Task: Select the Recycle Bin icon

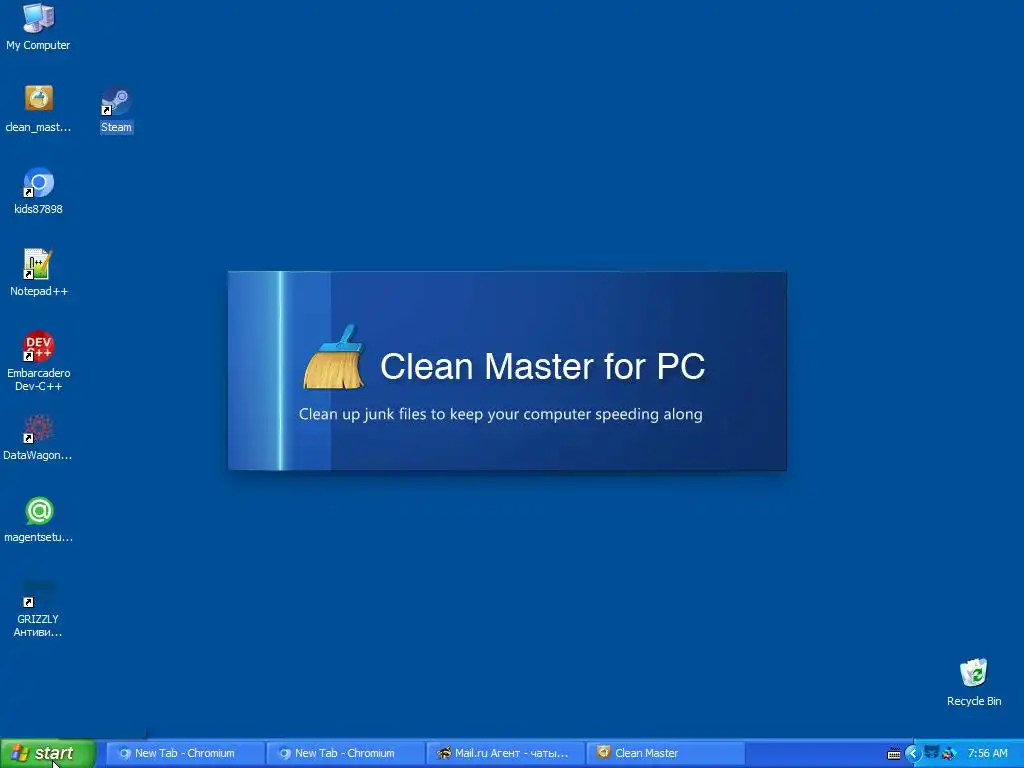Action: point(974,682)
